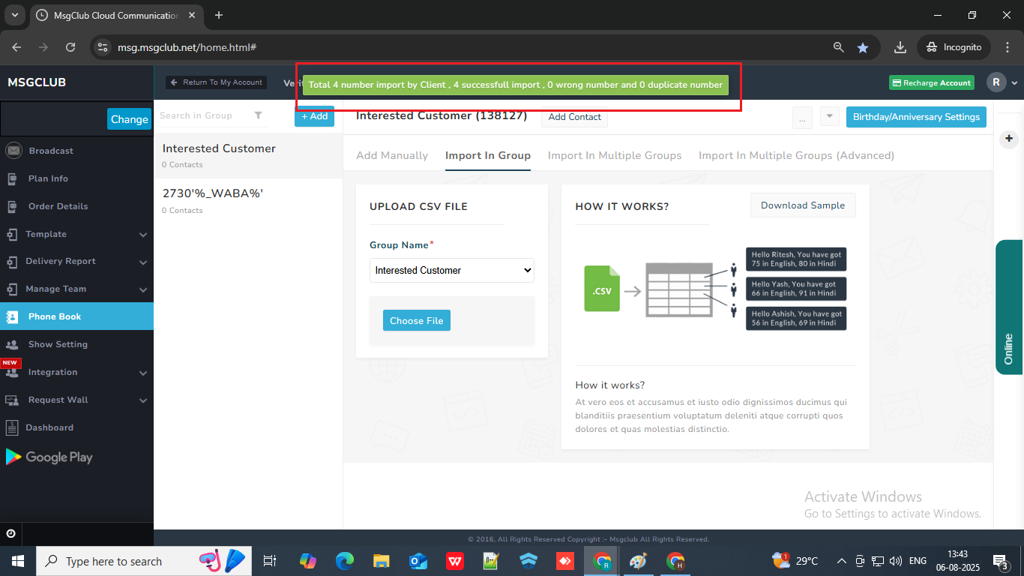Open the Windows Start menu
The image size is (1024, 576).
(18, 561)
